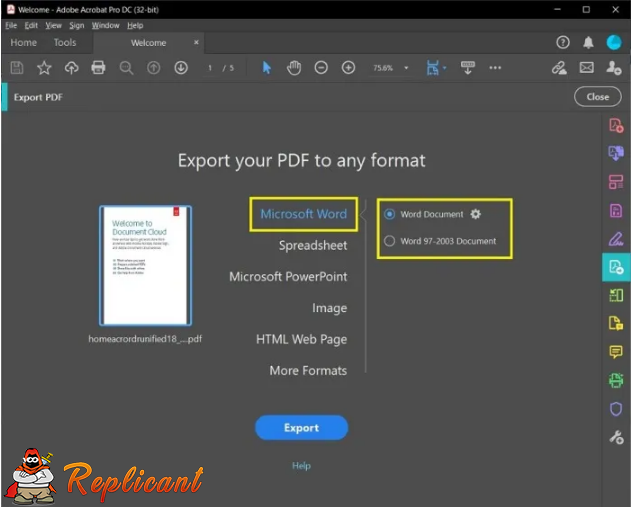Open the Edit menu
631x507 pixels.
31,25
